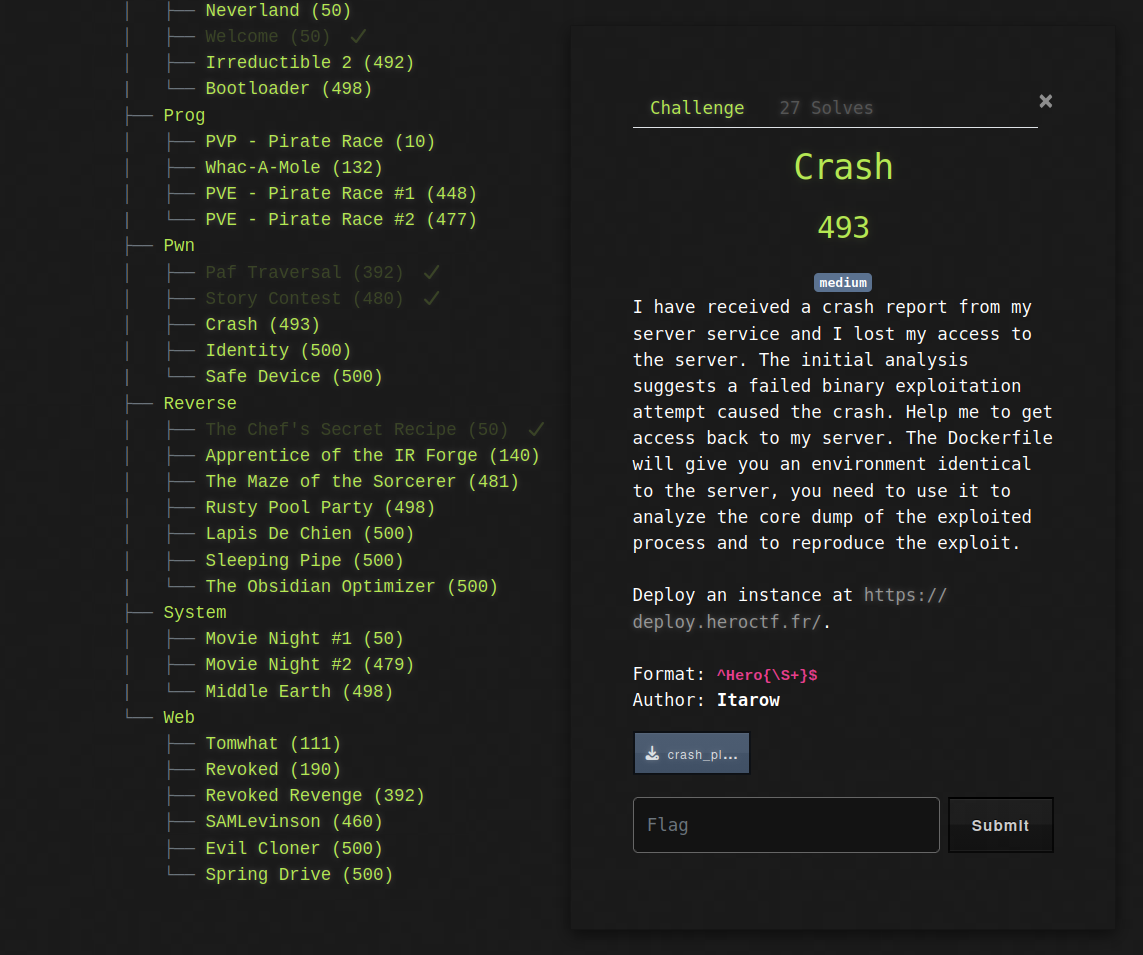The height and width of the screenshot is (955, 1143).
Task: Download the crash_pl... attachment file
Action: 692,754
